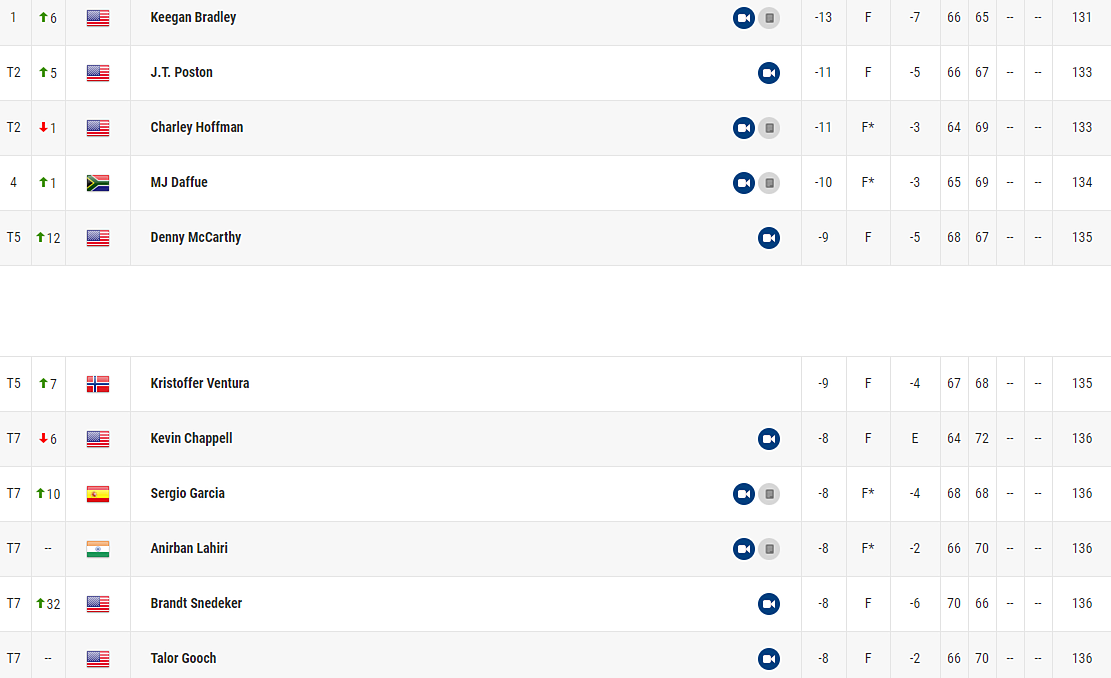The width and height of the screenshot is (1111, 678).
Task: Click Charley Hoffman's video camera icon
Action: tap(743, 128)
